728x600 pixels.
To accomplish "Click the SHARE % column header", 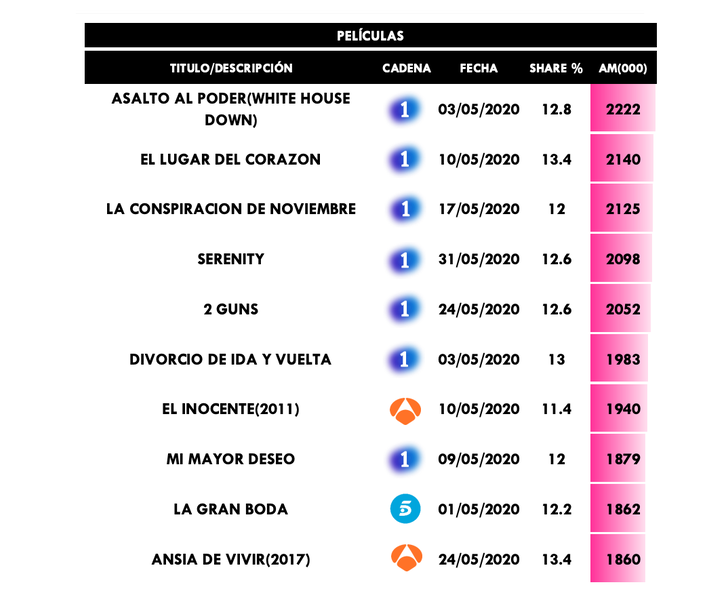I will 556,69.
